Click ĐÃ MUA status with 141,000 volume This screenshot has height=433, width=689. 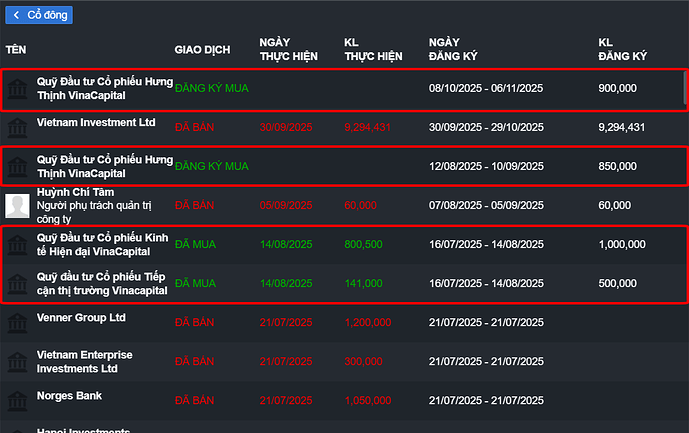(x=196, y=284)
